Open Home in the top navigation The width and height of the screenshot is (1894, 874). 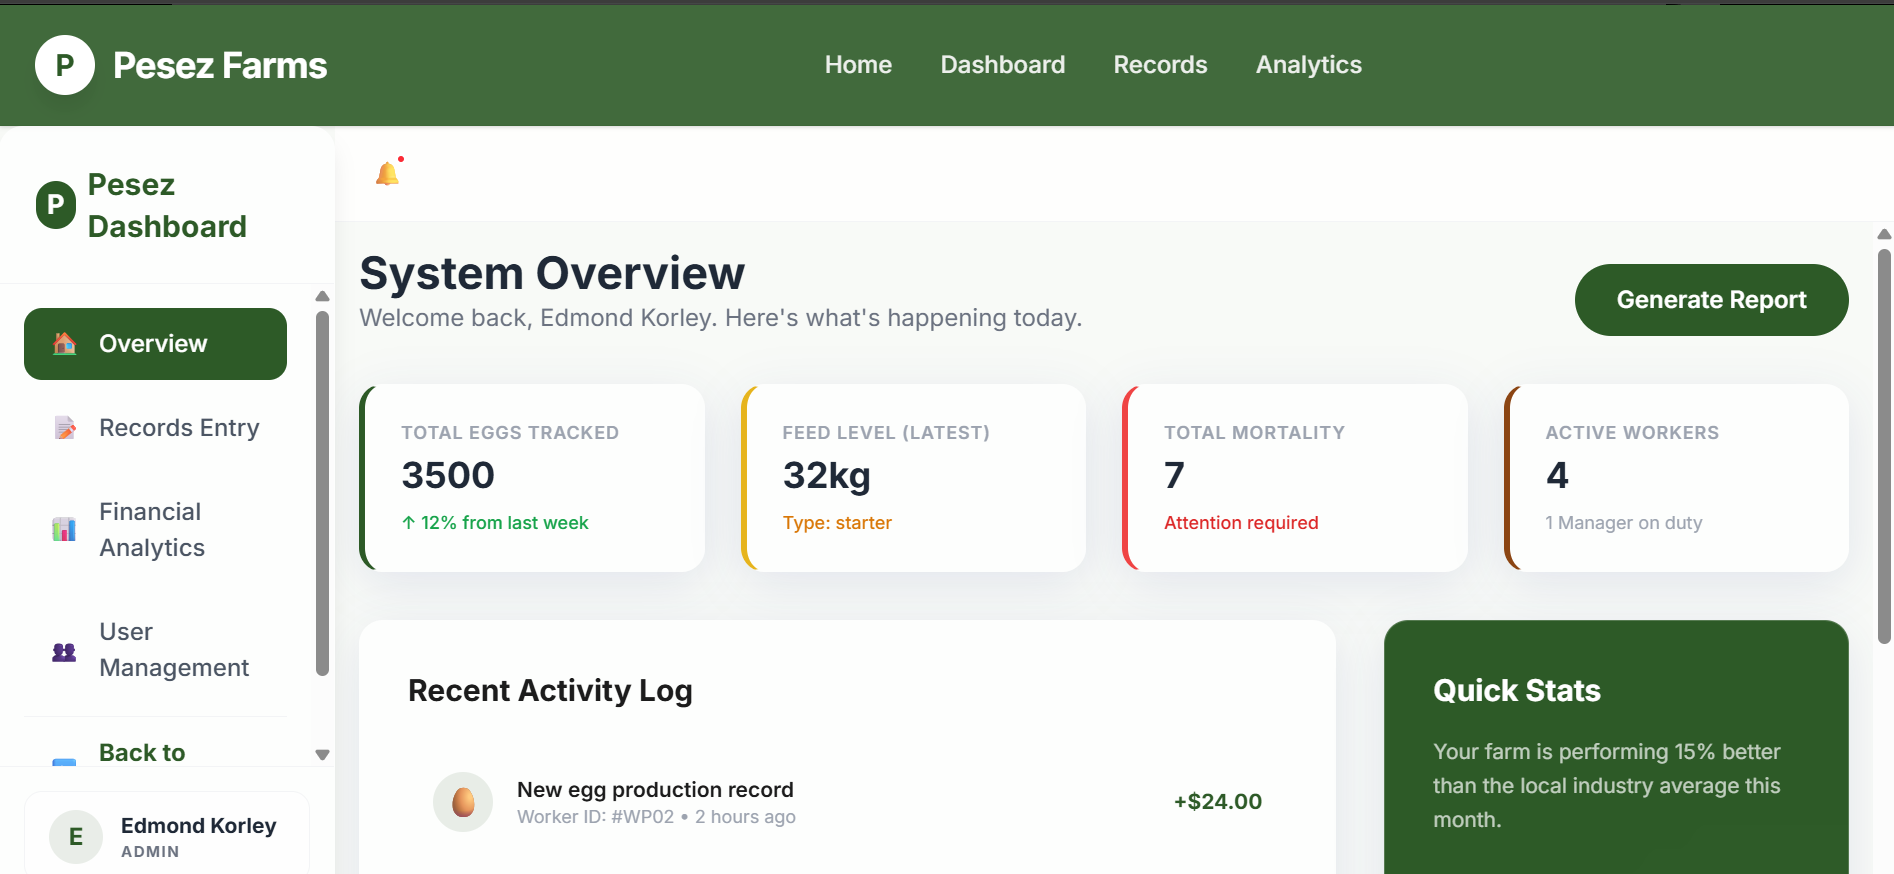pyautogui.click(x=858, y=65)
